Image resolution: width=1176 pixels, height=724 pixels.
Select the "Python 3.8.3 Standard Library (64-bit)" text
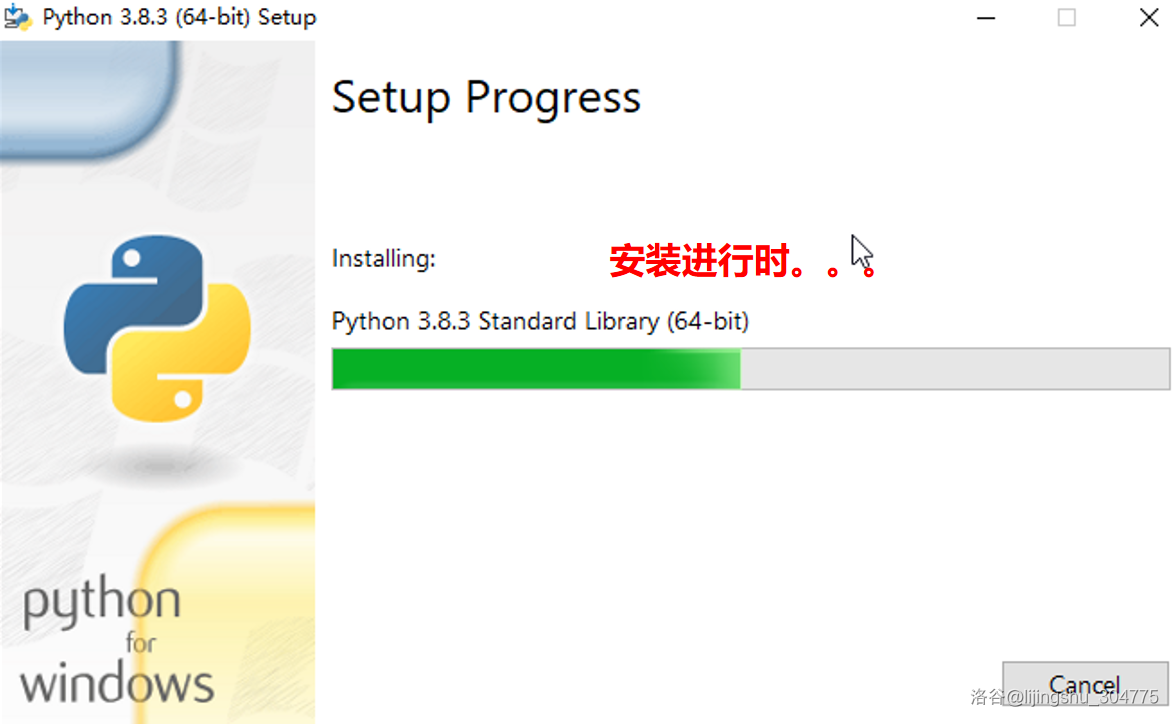540,321
